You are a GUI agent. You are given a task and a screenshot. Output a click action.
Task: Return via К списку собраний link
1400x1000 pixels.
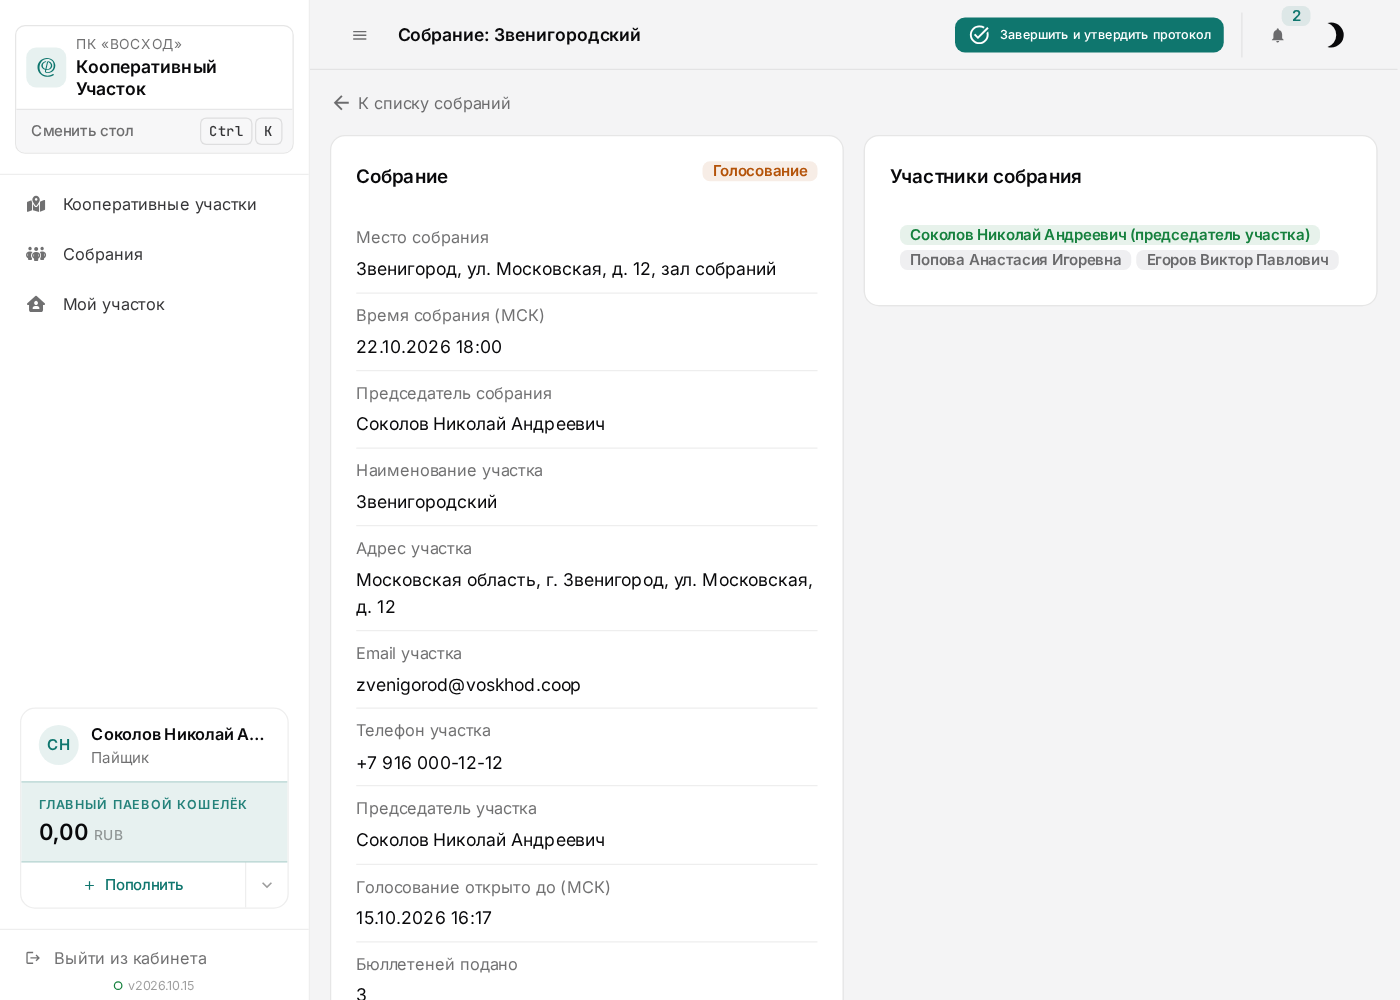(x=421, y=103)
